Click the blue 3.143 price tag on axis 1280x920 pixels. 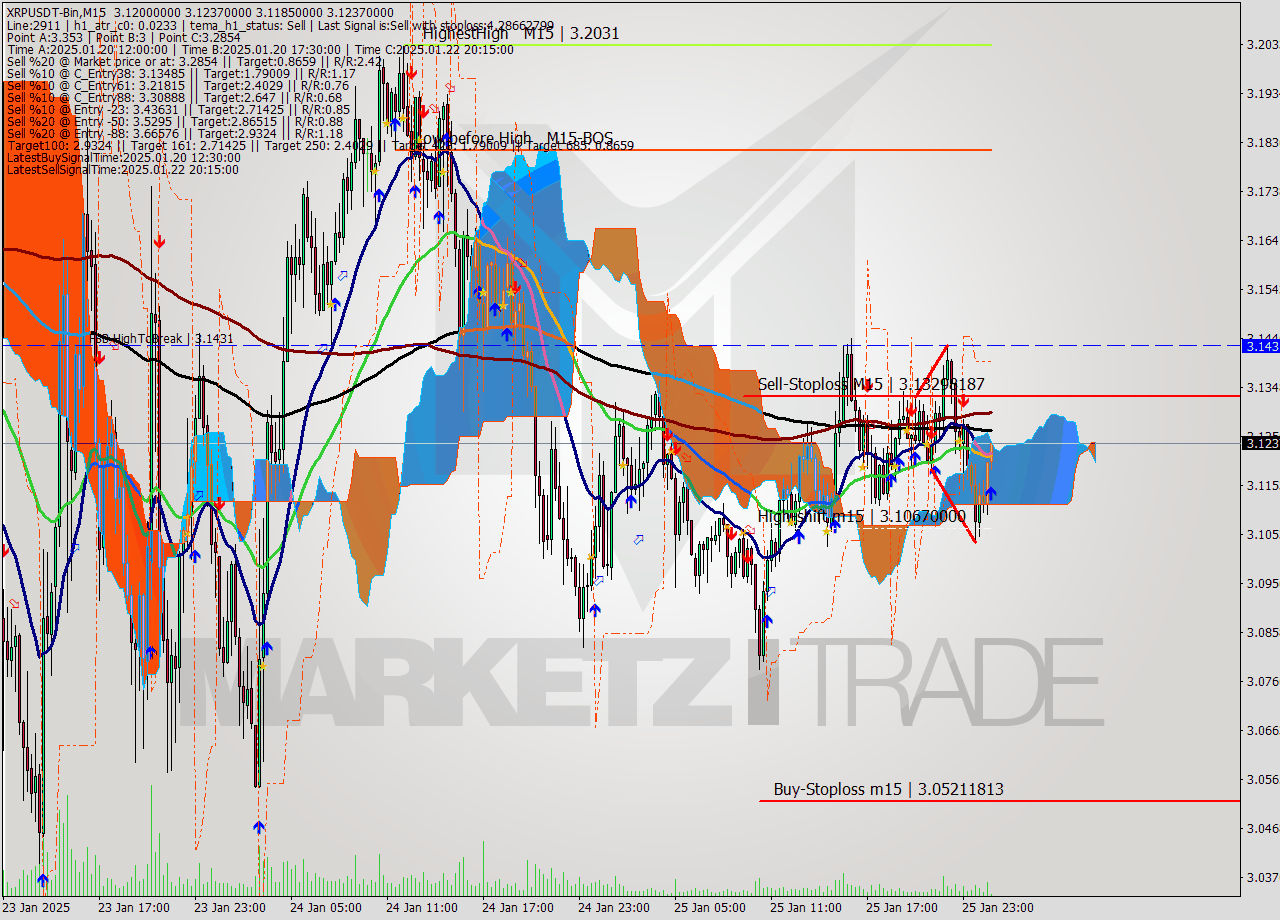coord(1260,345)
